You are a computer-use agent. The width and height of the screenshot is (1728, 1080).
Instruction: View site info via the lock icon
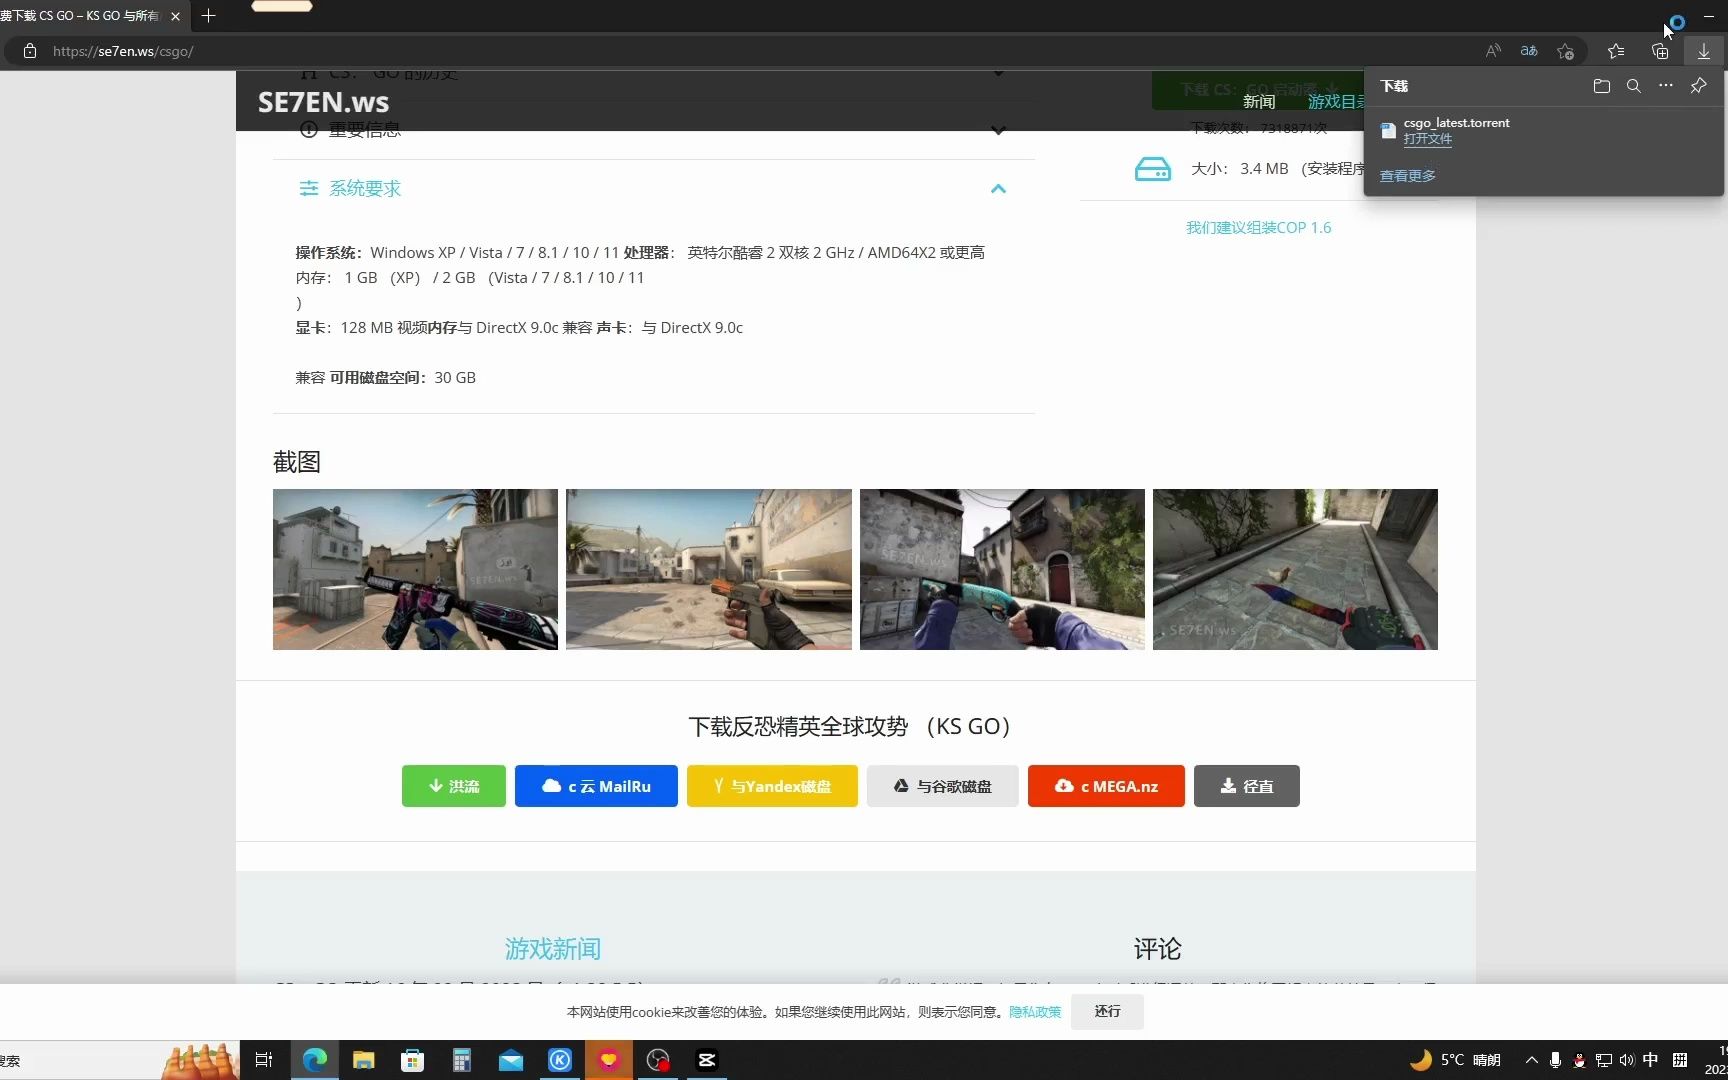click(30, 51)
